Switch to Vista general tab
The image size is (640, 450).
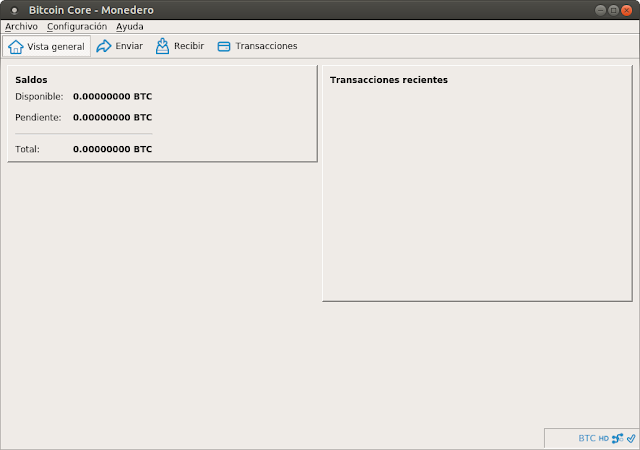47,46
